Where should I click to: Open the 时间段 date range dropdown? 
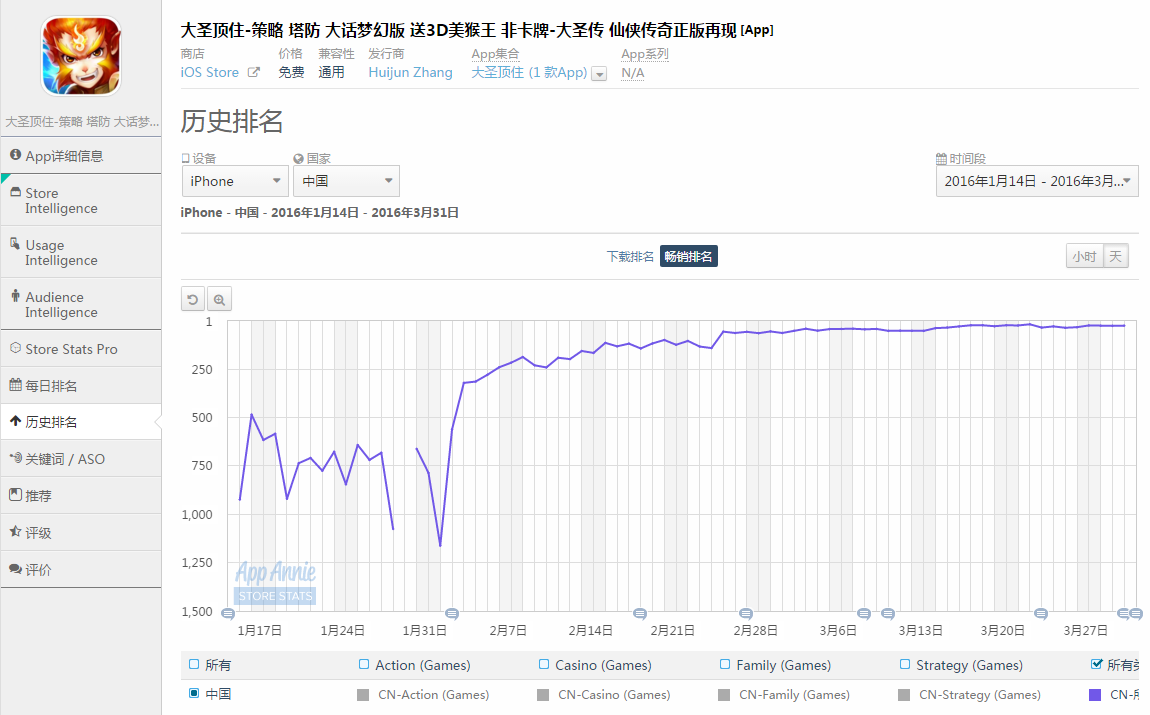point(1037,181)
